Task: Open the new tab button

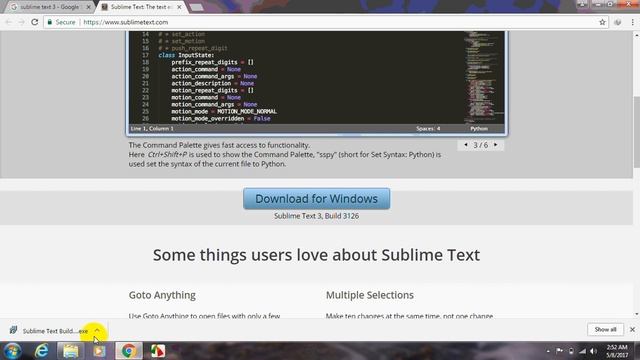Action: coord(197,7)
